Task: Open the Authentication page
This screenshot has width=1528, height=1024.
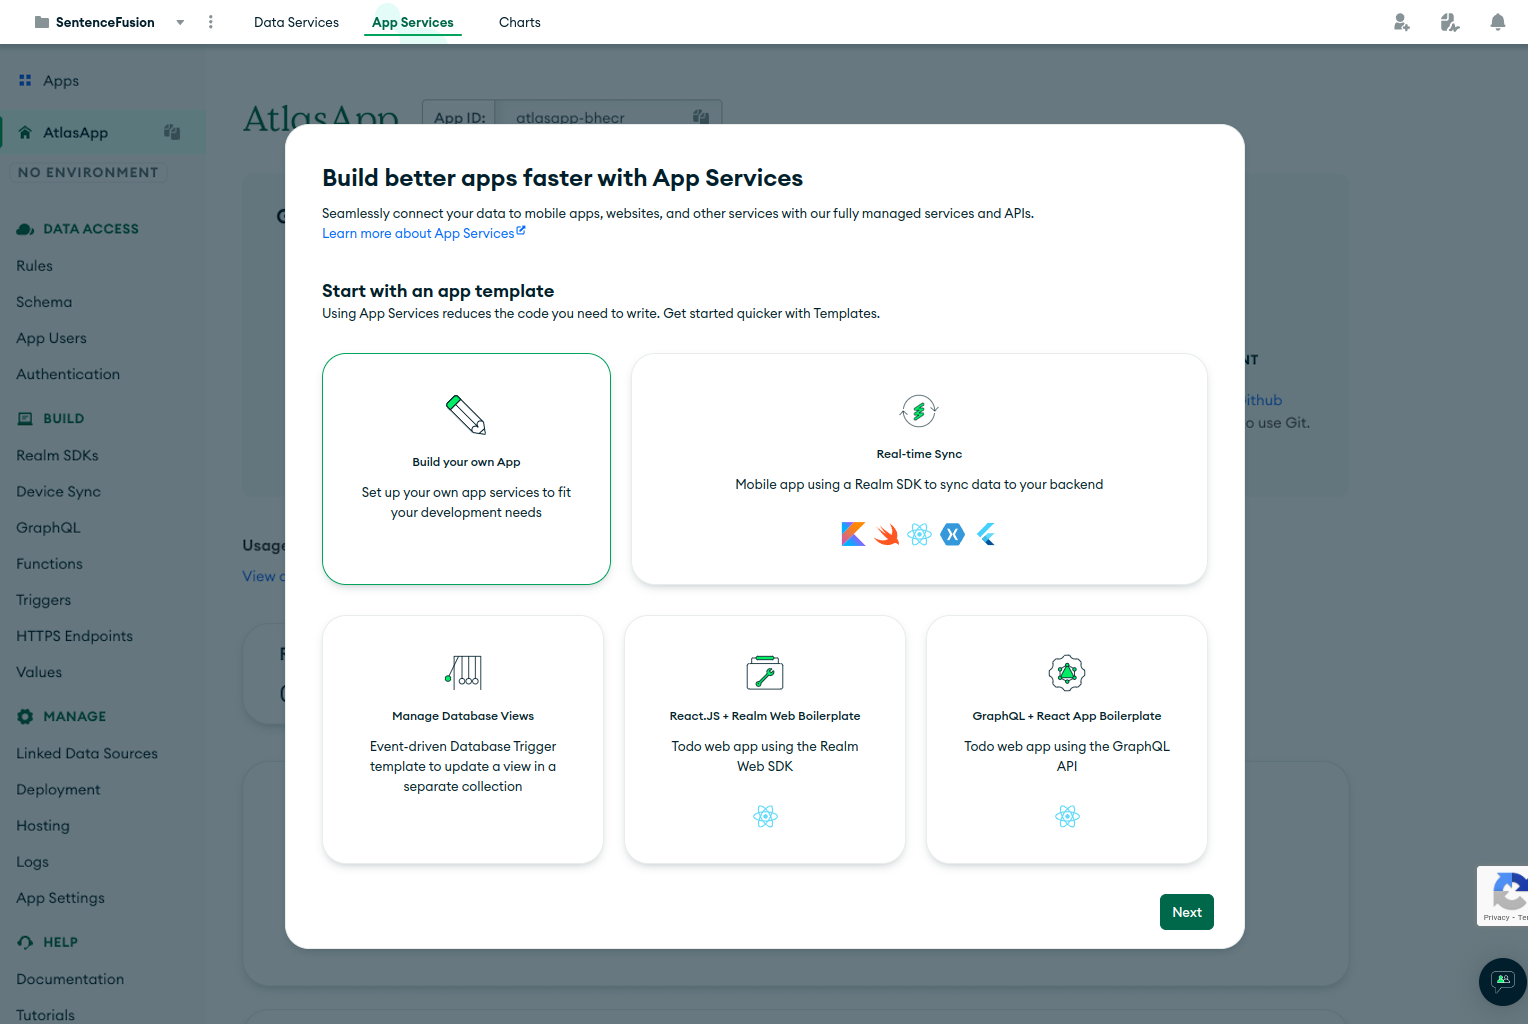Action: (68, 374)
